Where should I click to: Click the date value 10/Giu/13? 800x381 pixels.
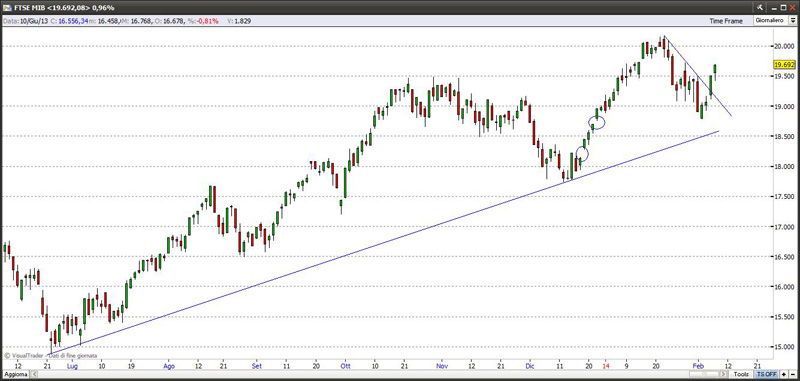[34, 21]
